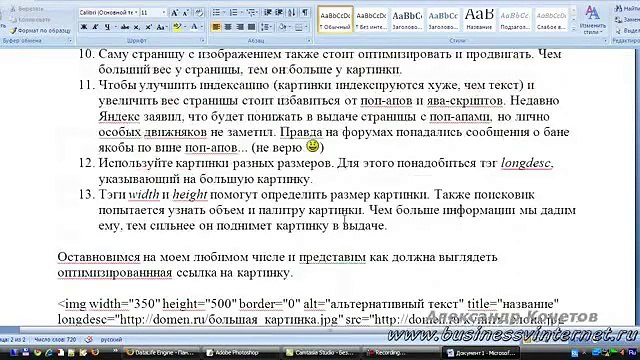Apply the font color (A)
Viewport: 640px width, 360px height.
pyautogui.click(x=194, y=27)
